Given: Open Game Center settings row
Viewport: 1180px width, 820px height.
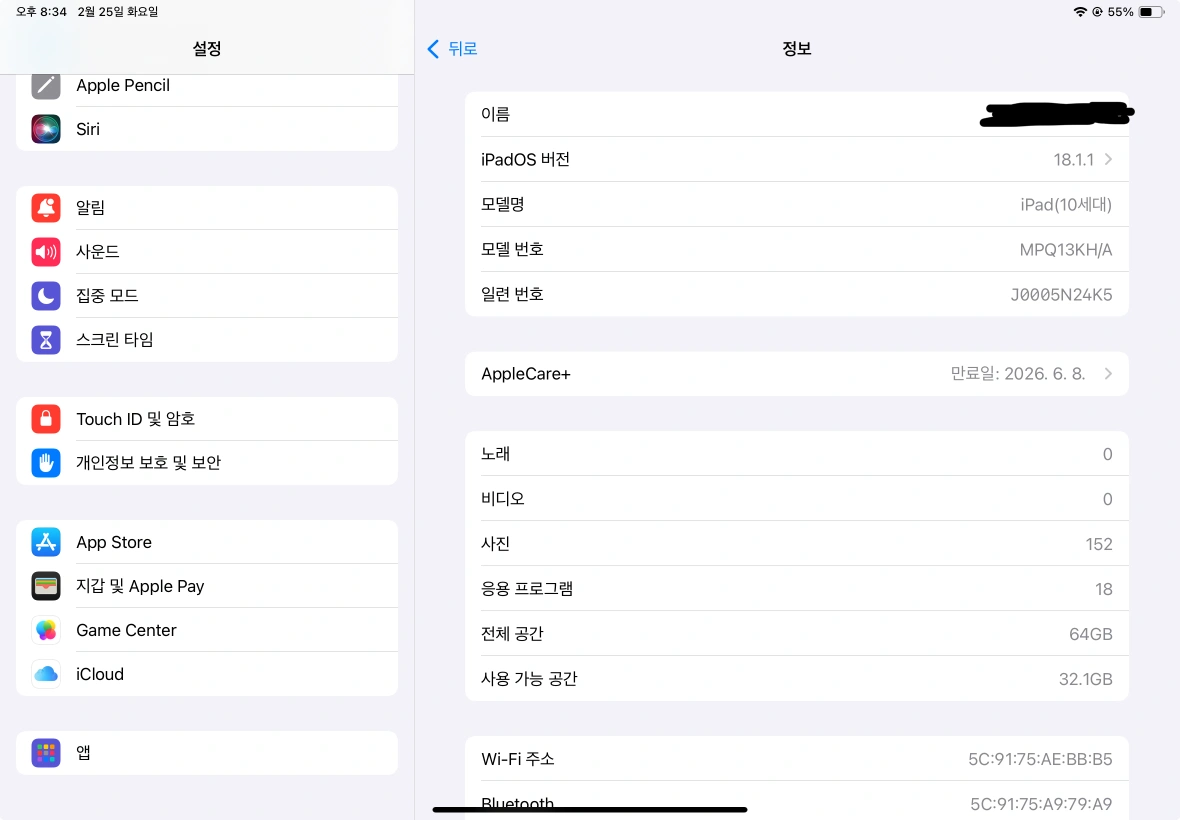Looking at the screenshot, I should pos(207,630).
